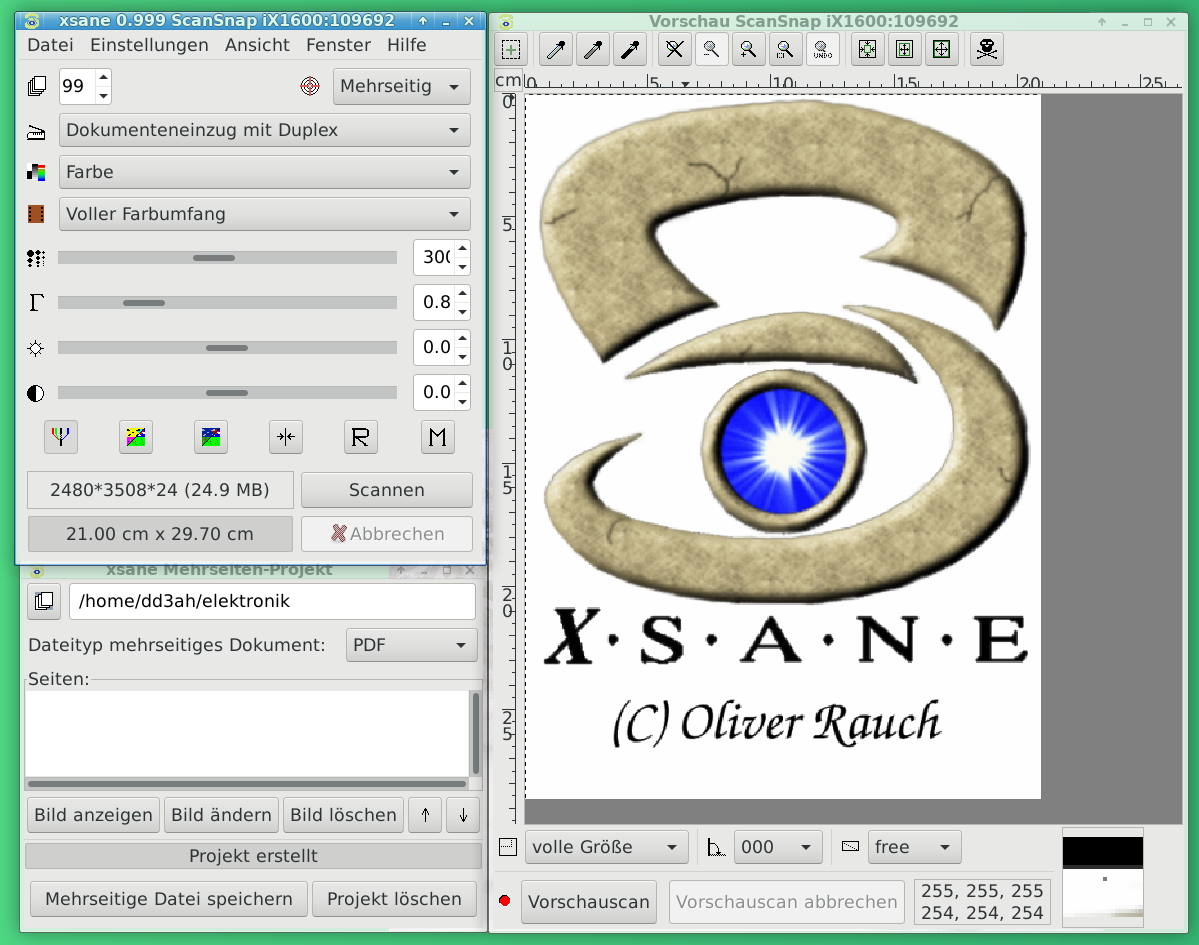1199x945 pixels.
Task: Click the contrast slider
Action: pos(227,393)
